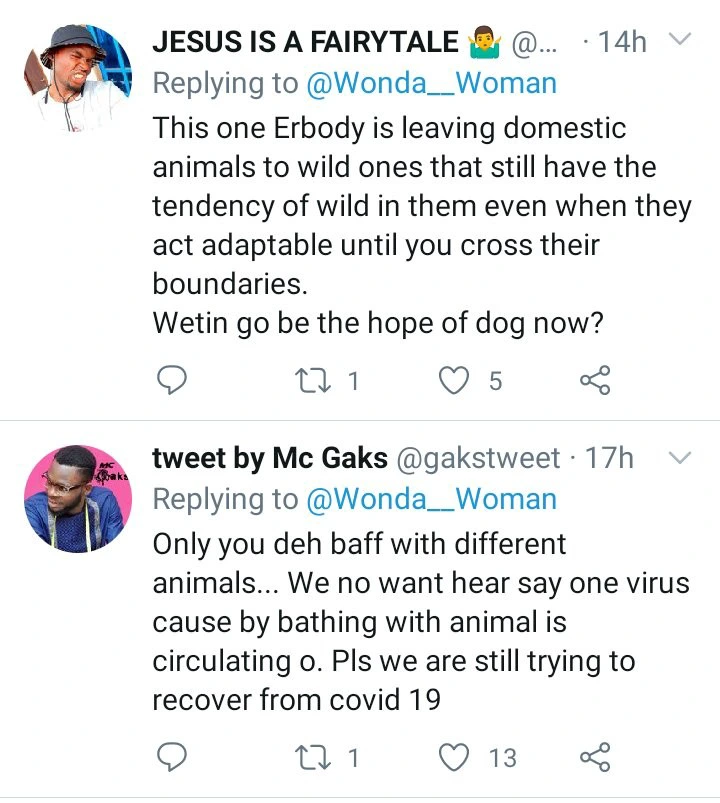The image size is (720, 803).
Task: Open options chevron on the 17h tweet
Action: click(x=679, y=458)
